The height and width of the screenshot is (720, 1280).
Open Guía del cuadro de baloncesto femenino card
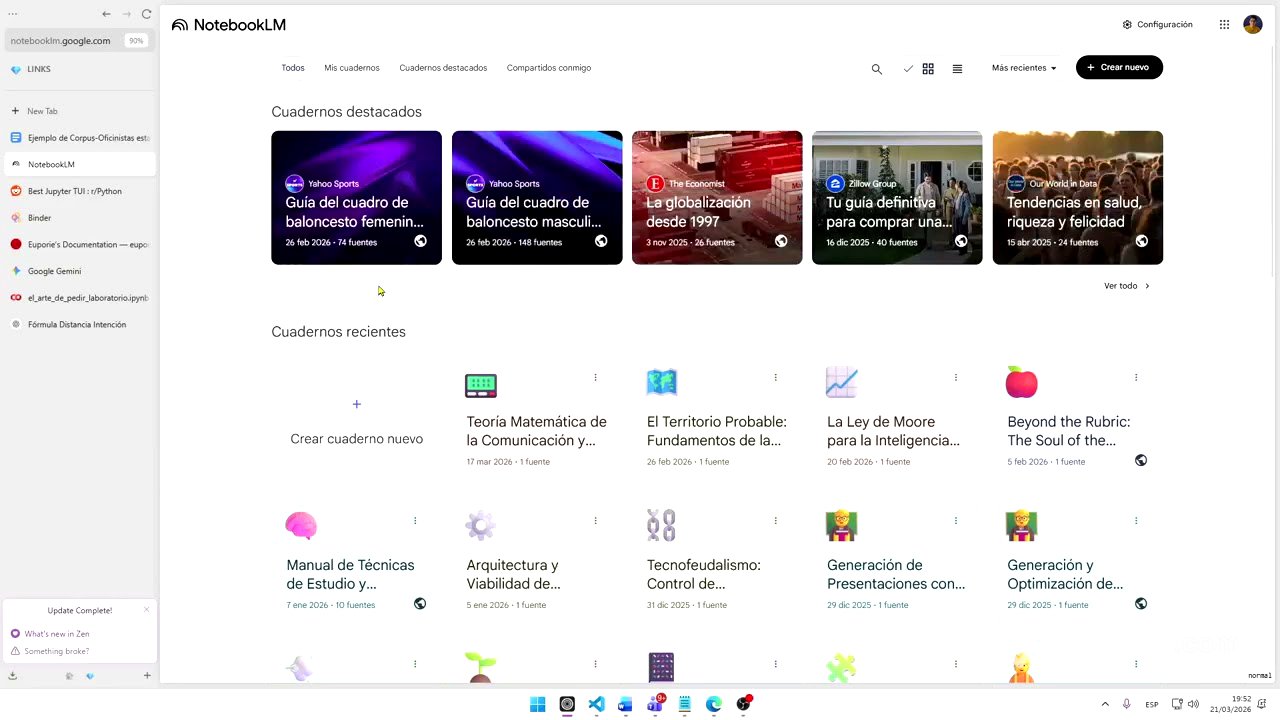pyautogui.click(x=356, y=197)
